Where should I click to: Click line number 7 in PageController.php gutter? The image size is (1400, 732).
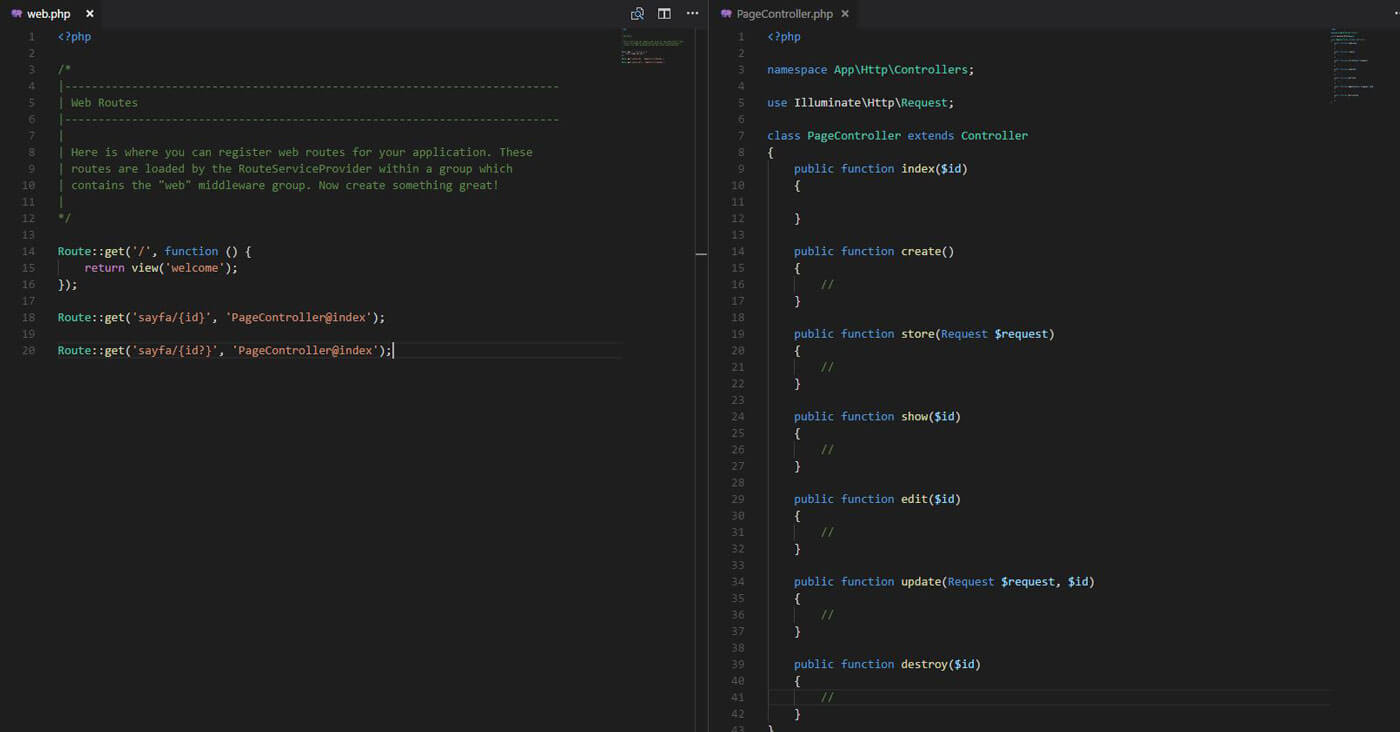click(741, 136)
